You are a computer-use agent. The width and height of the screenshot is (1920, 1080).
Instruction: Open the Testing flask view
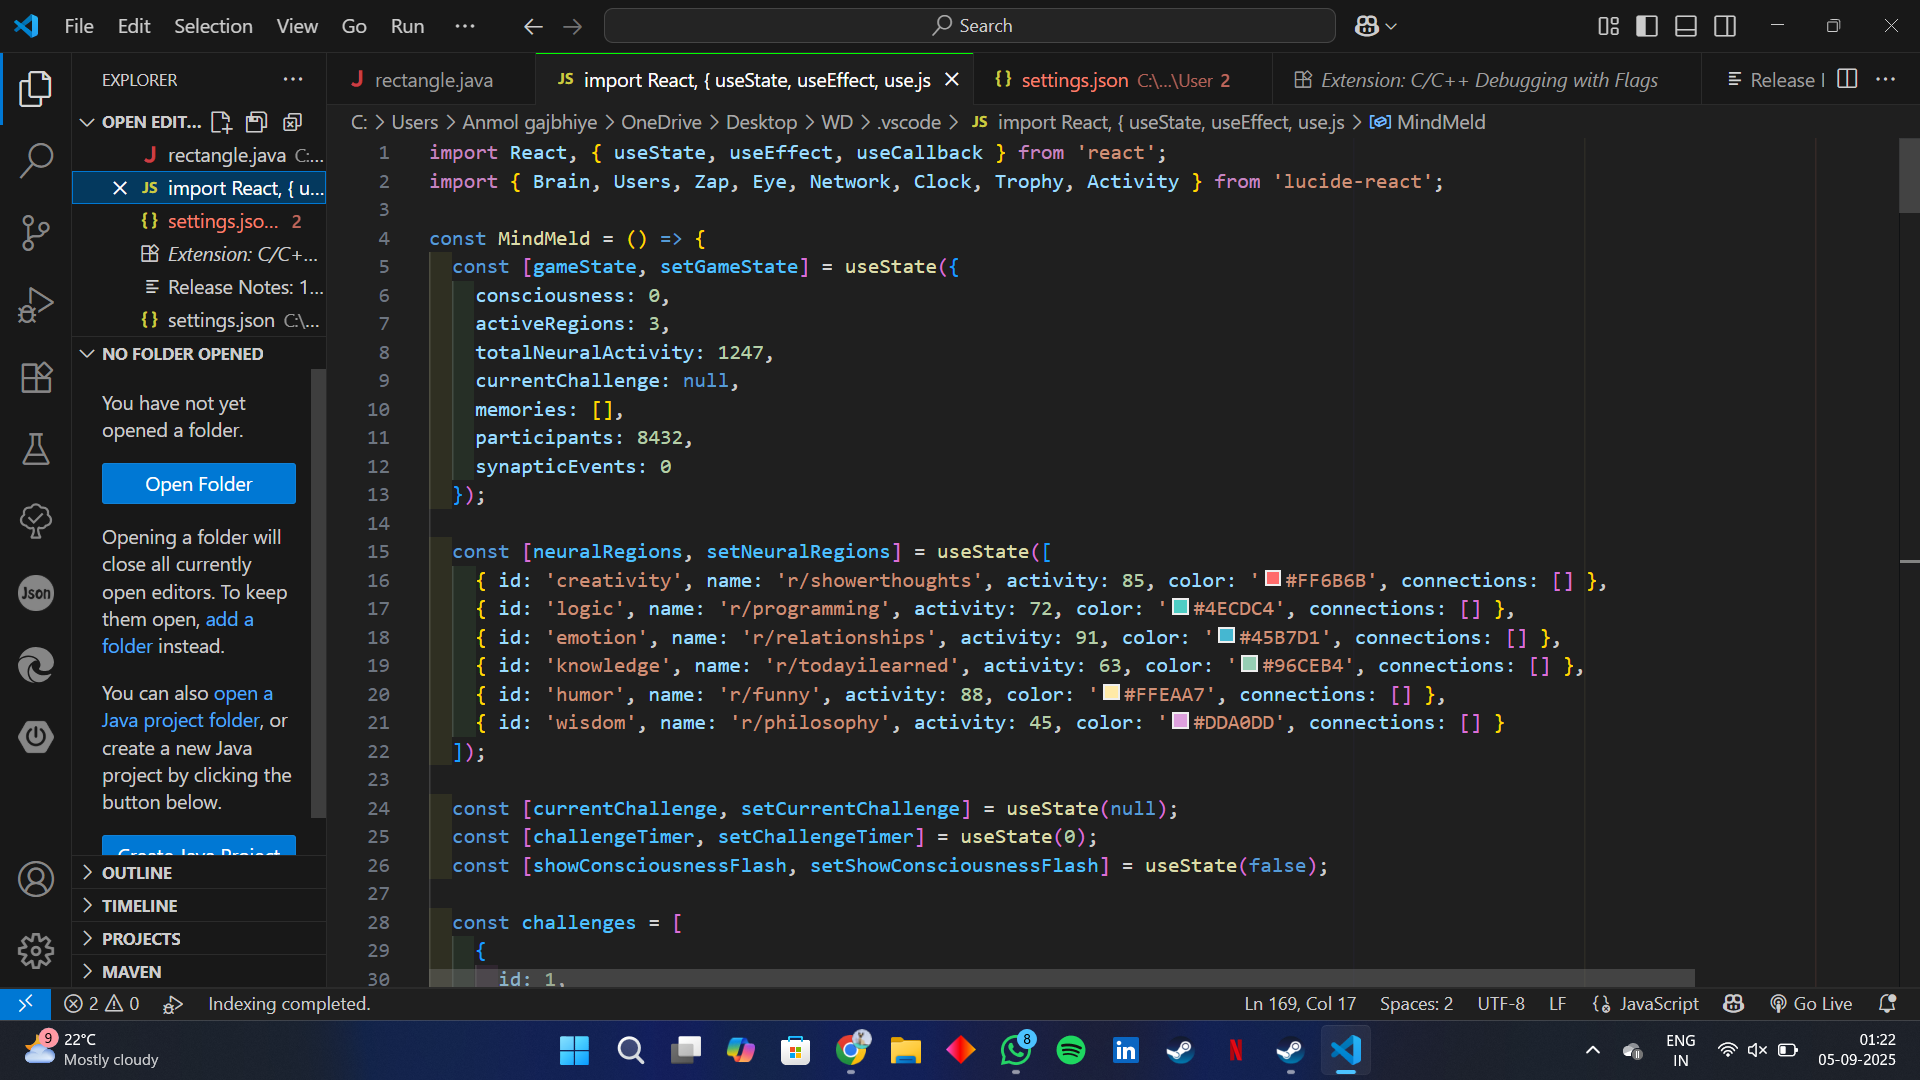pyautogui.click(x=36, y=449)
